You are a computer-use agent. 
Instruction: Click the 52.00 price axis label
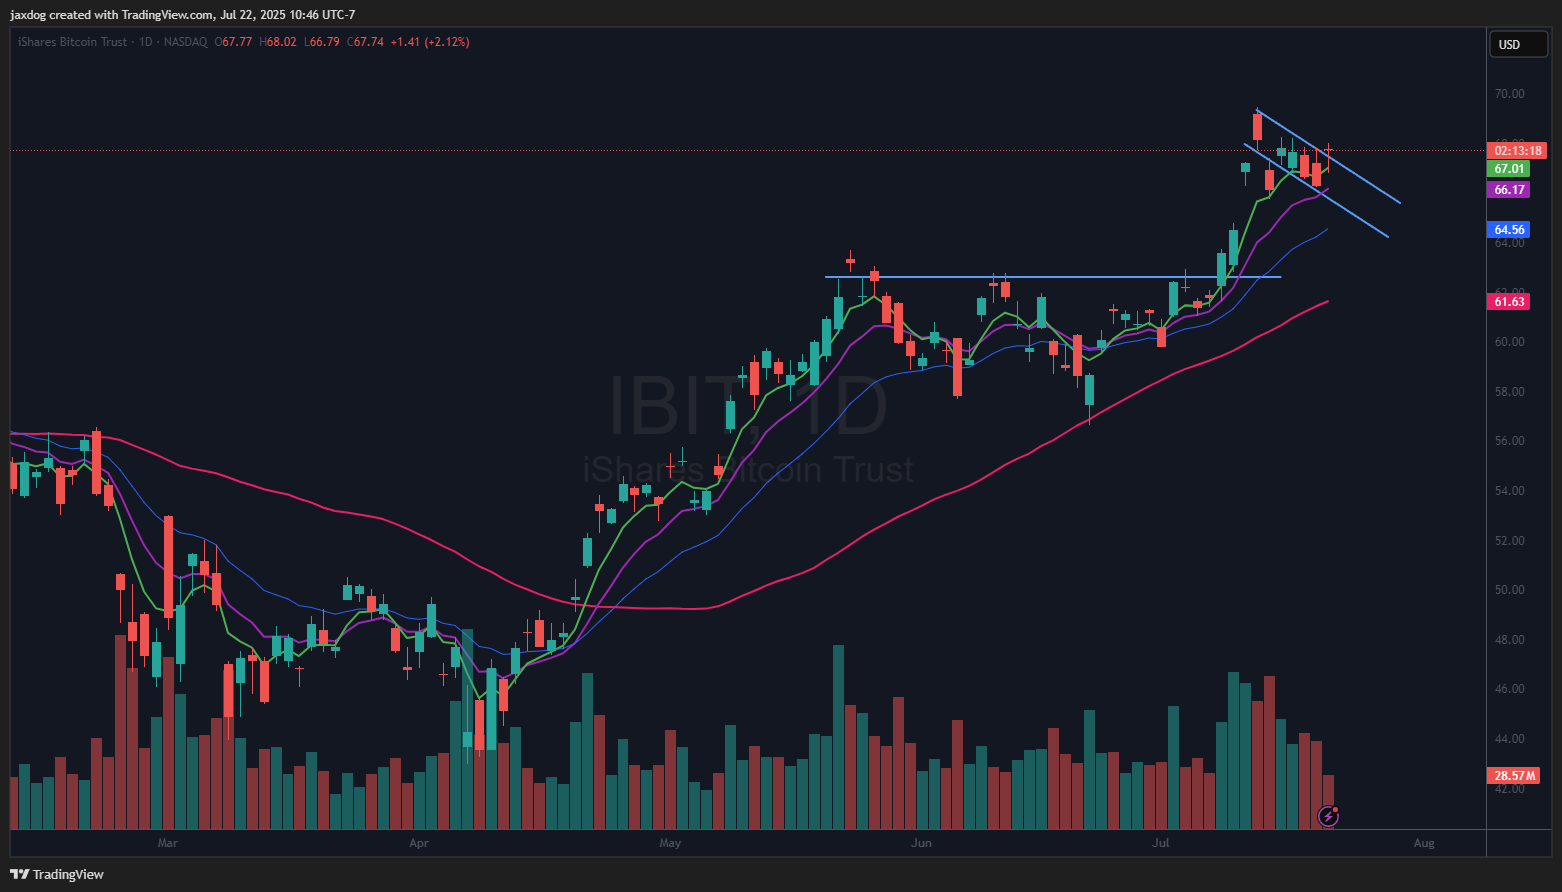click(x=1509, y=541)
